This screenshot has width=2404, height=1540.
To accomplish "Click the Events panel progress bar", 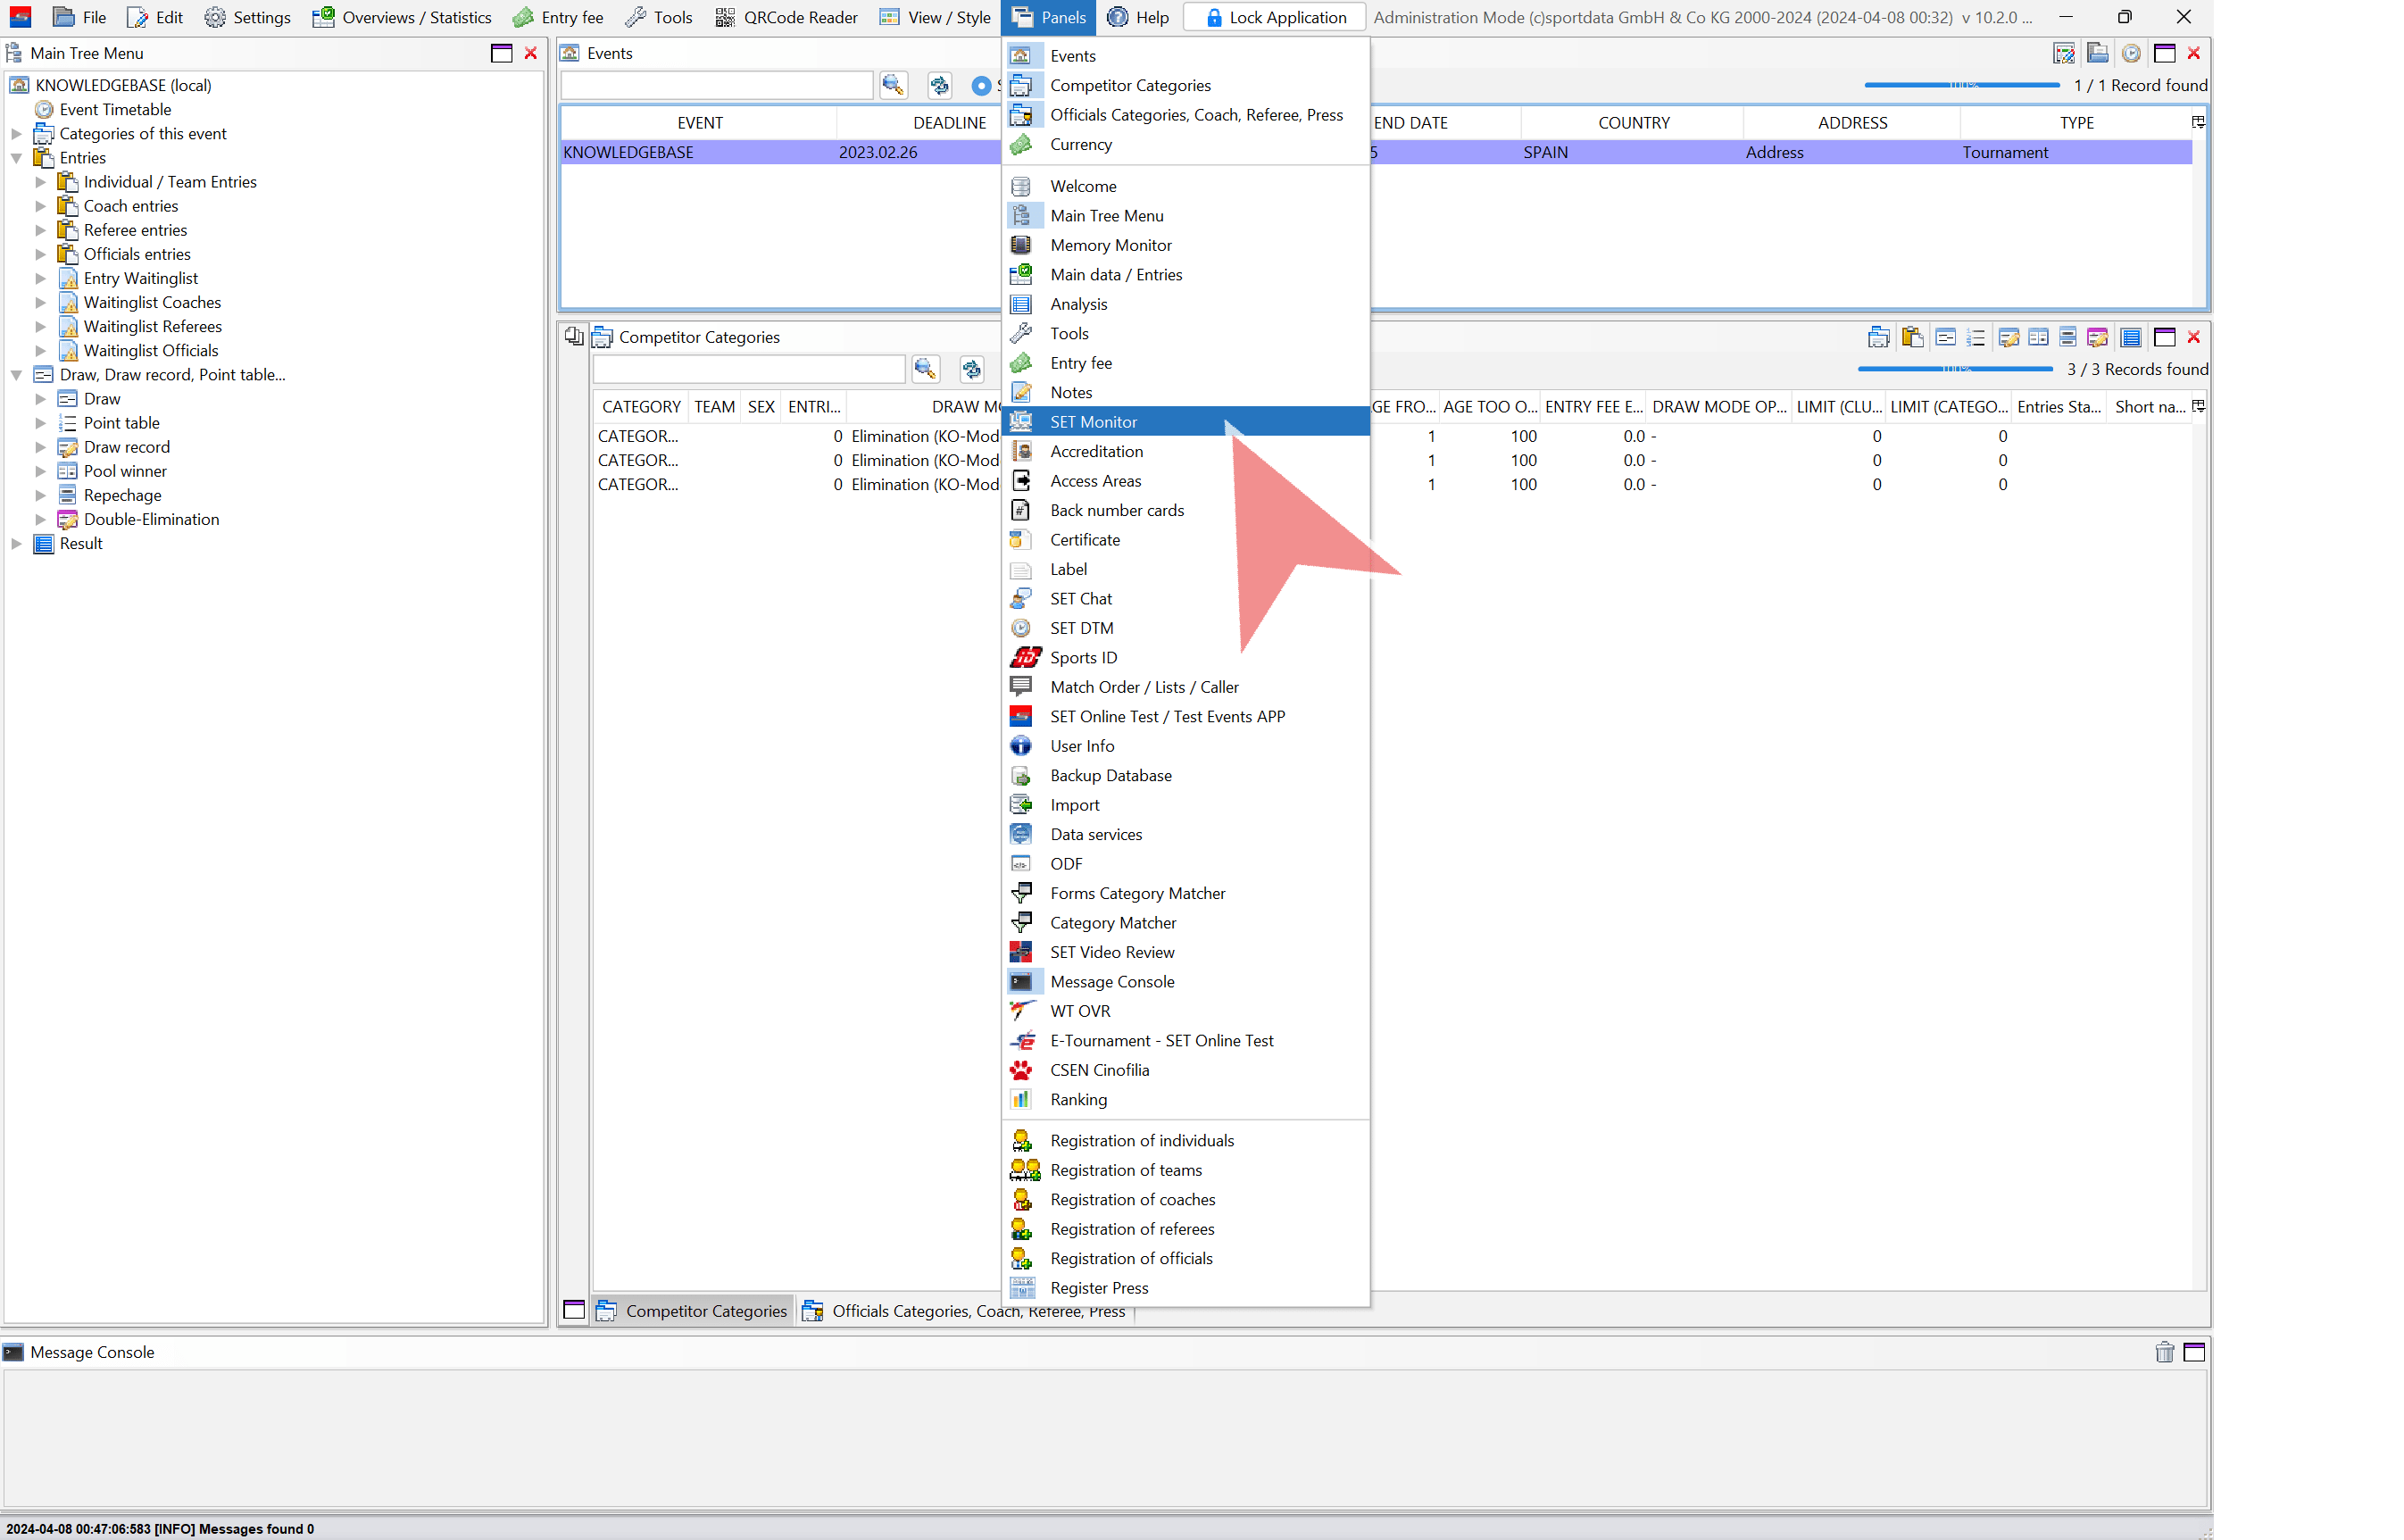I will pyautogui.click(x=1961, y=86).
